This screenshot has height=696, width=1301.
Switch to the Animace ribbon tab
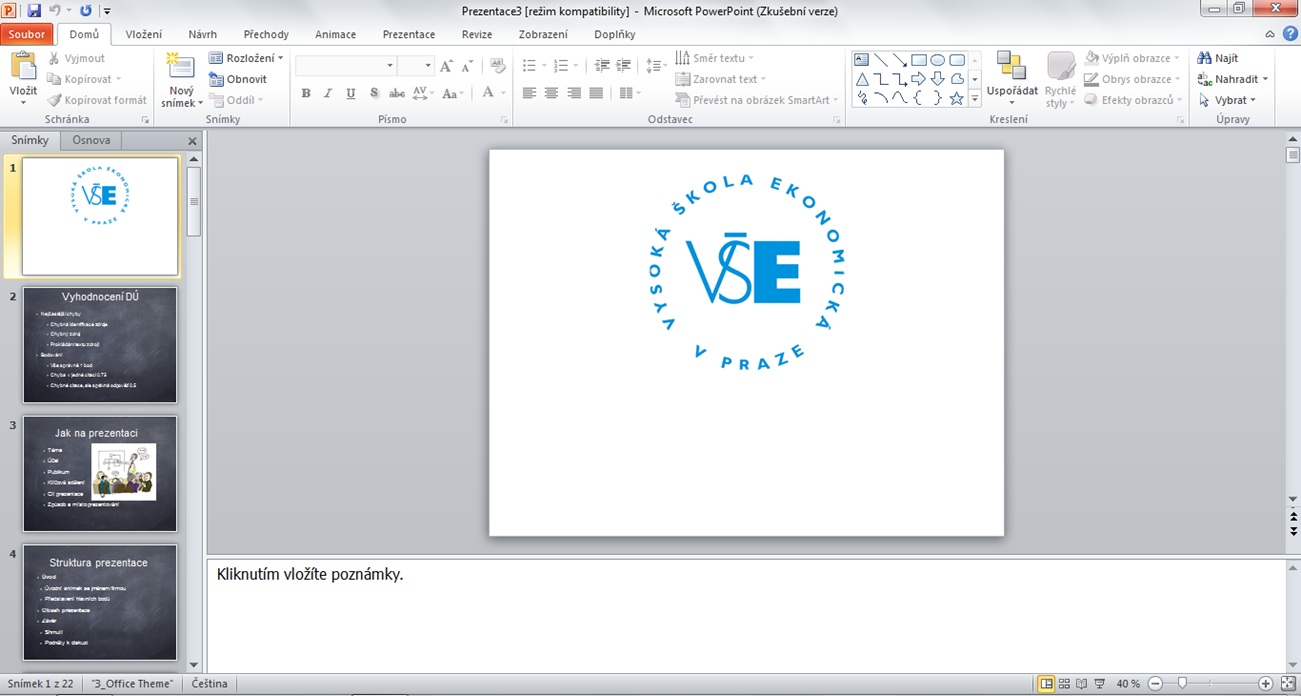point(336,34)
